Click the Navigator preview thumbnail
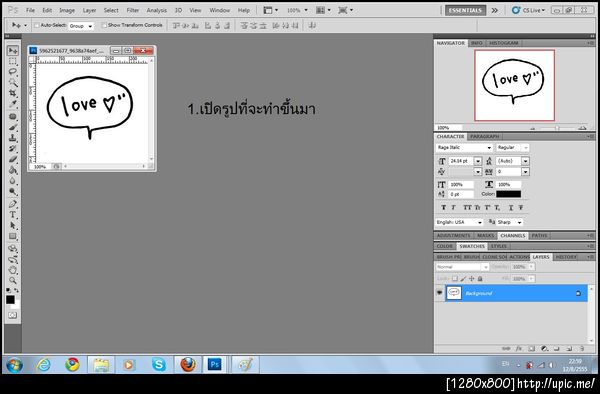 tap(514, 86)
